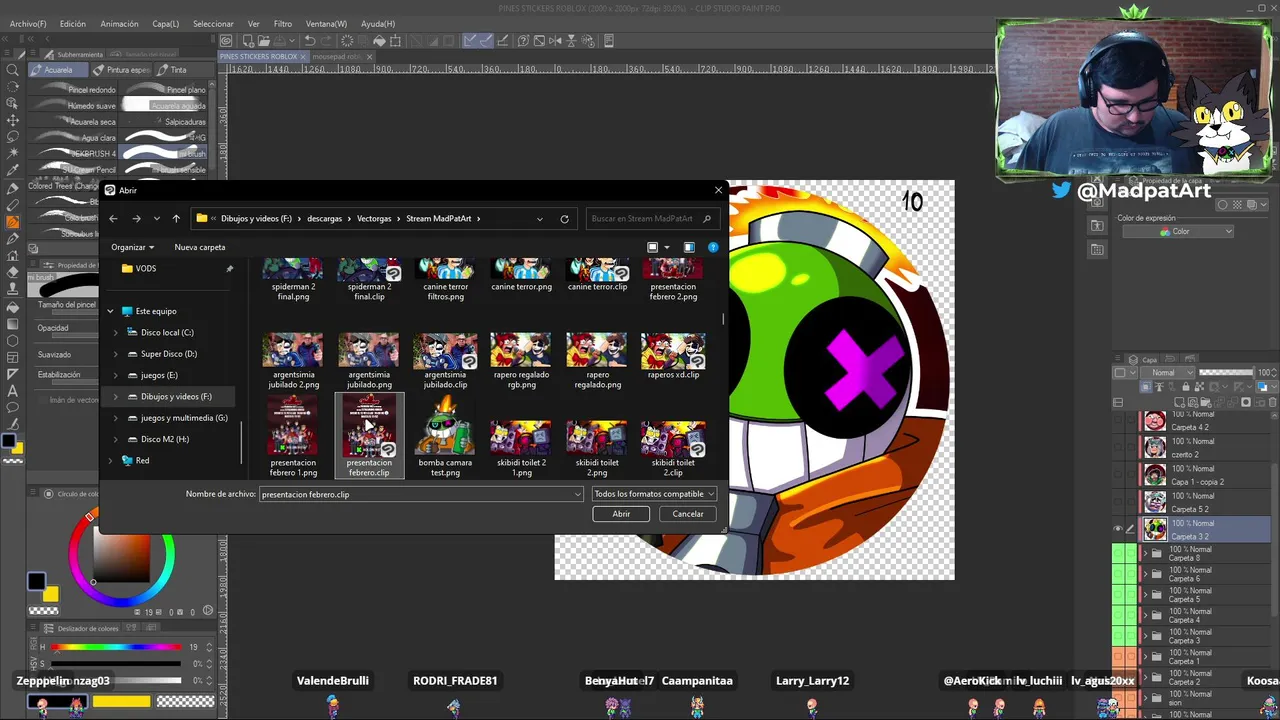Click descargas in the address breadcrumb
1280x720 pixels.
click(x=325, y=219)
